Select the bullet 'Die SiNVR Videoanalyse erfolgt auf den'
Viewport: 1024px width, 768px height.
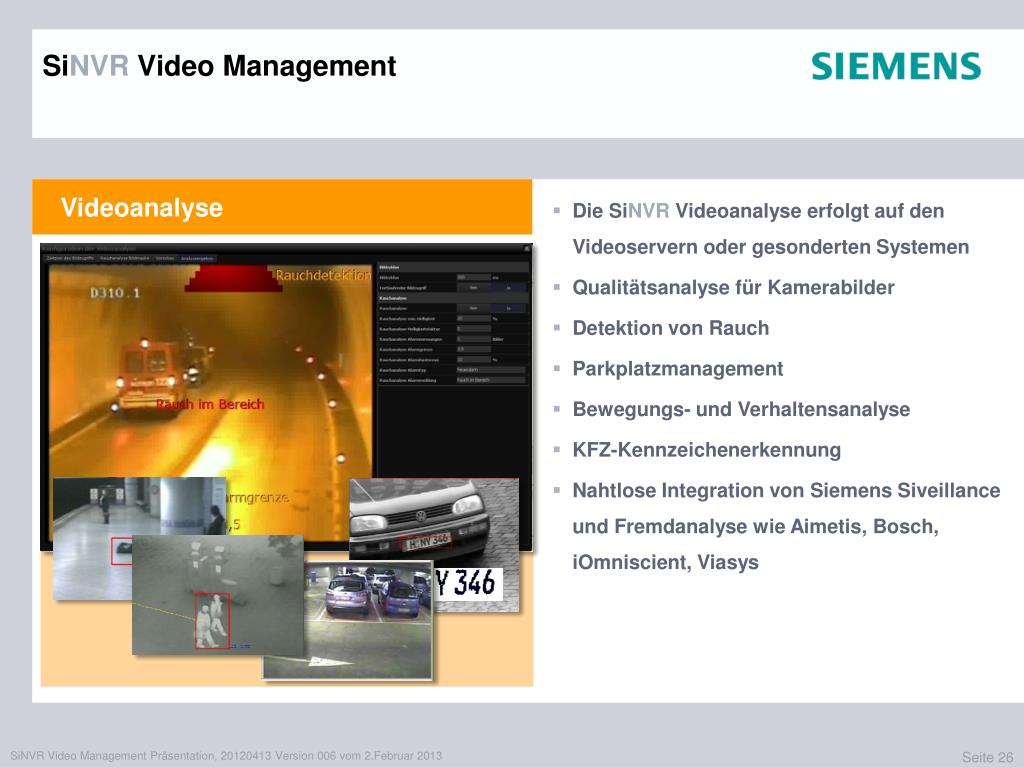click(758, 211)
